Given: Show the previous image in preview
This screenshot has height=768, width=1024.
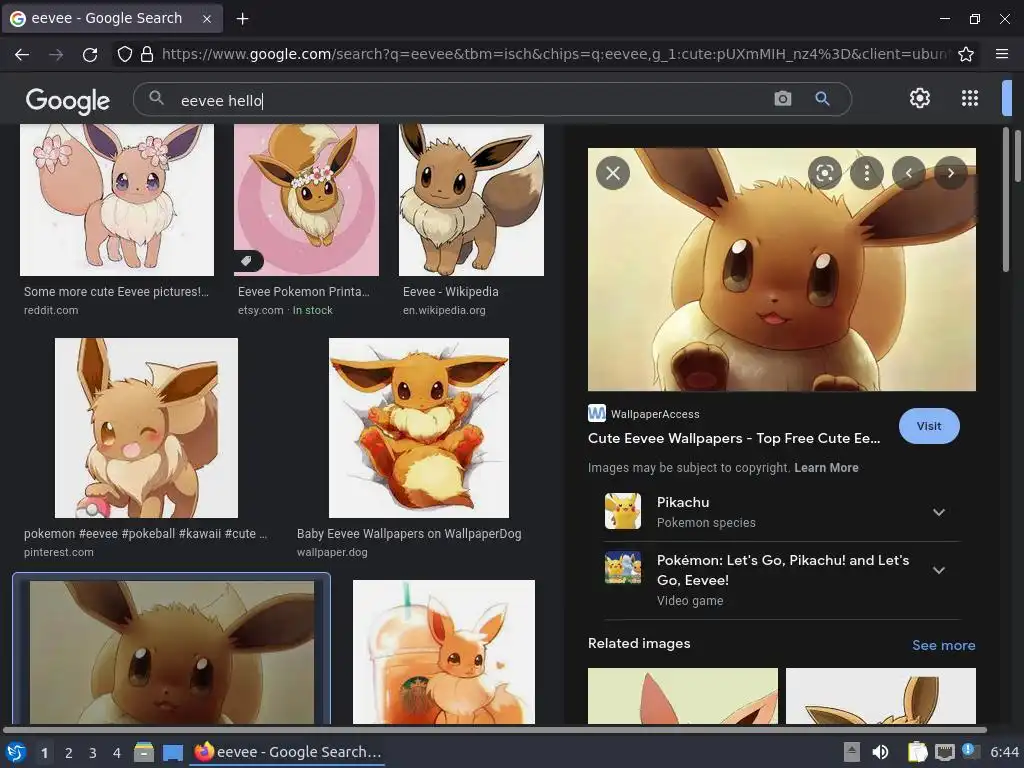Looking at the screenshot, I should [908, 173].
